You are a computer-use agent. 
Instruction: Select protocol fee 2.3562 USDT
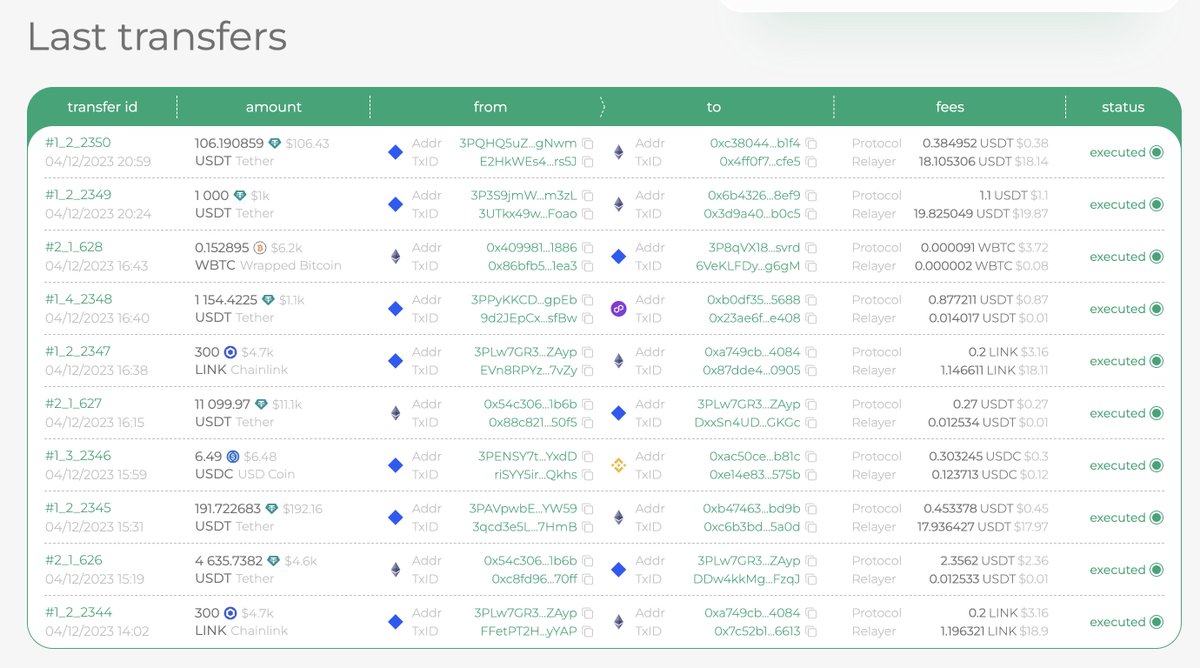[977, 561]
